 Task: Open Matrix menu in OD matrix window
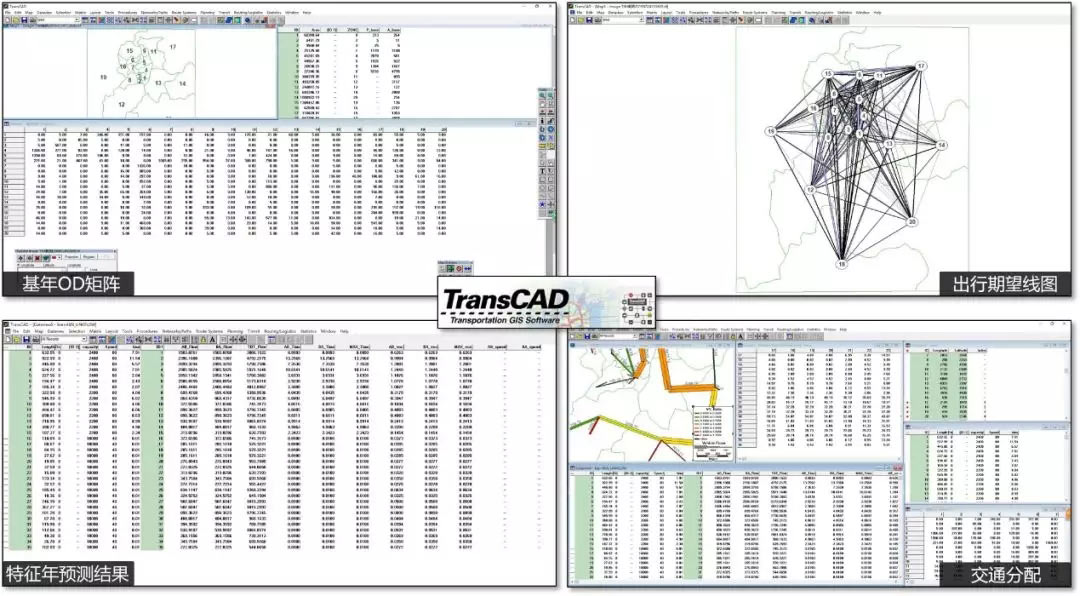tap(81, 12)
